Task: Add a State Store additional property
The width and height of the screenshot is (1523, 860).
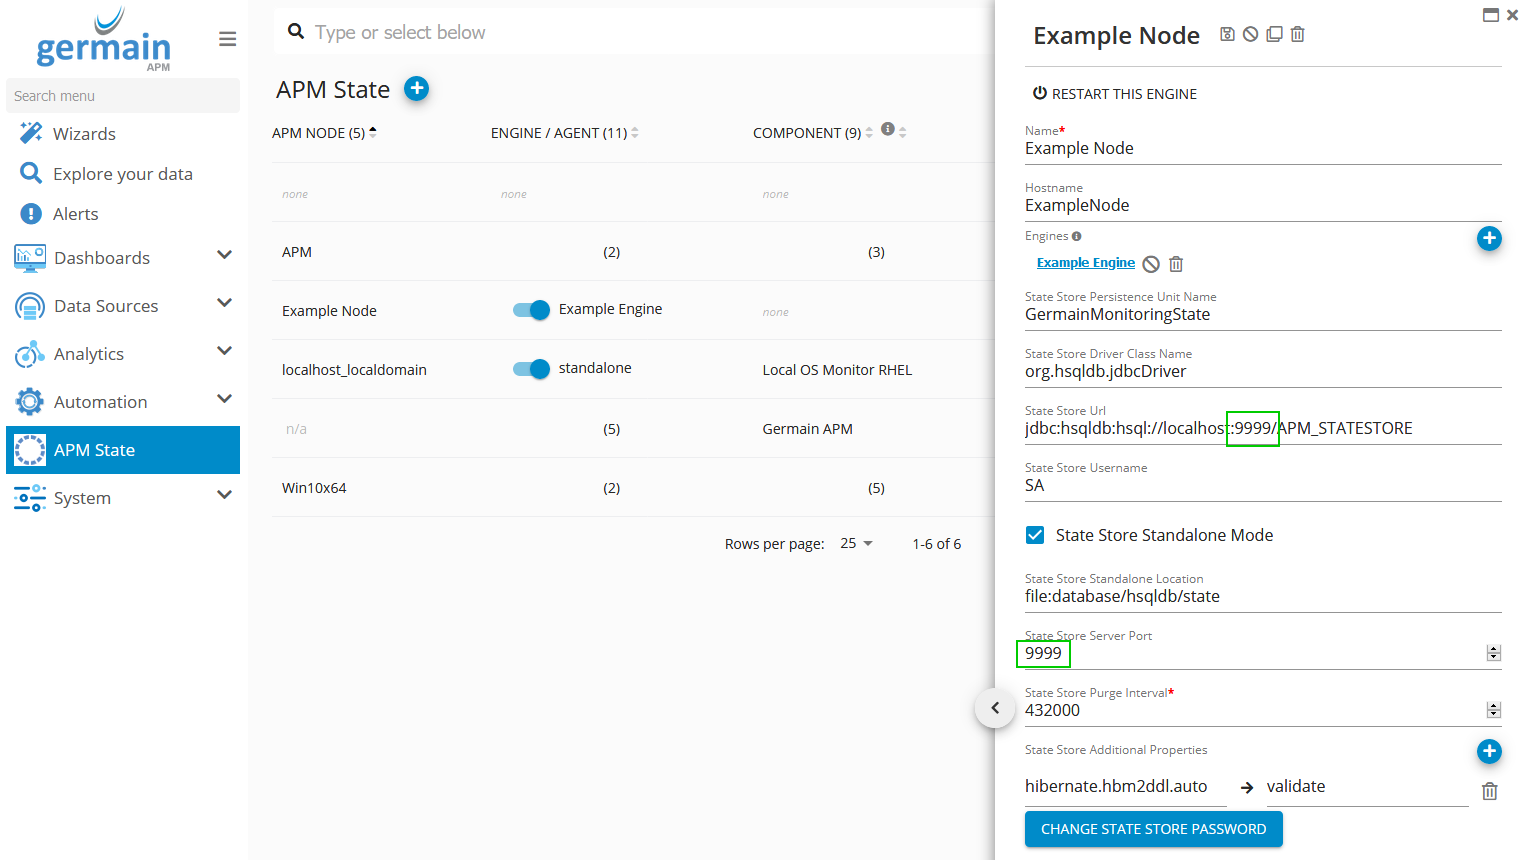Action: (1489, 751)
